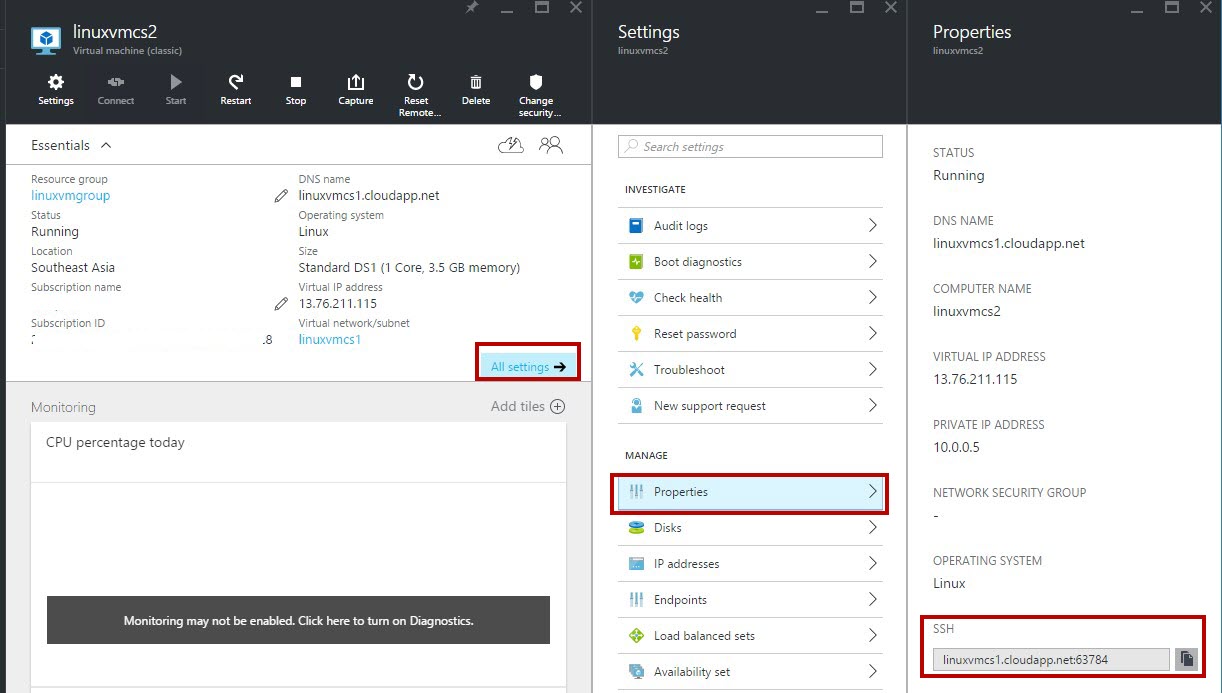Collapse the Essentials section
The height and width of the screenshot is (693, 1222).
(106, 145)
